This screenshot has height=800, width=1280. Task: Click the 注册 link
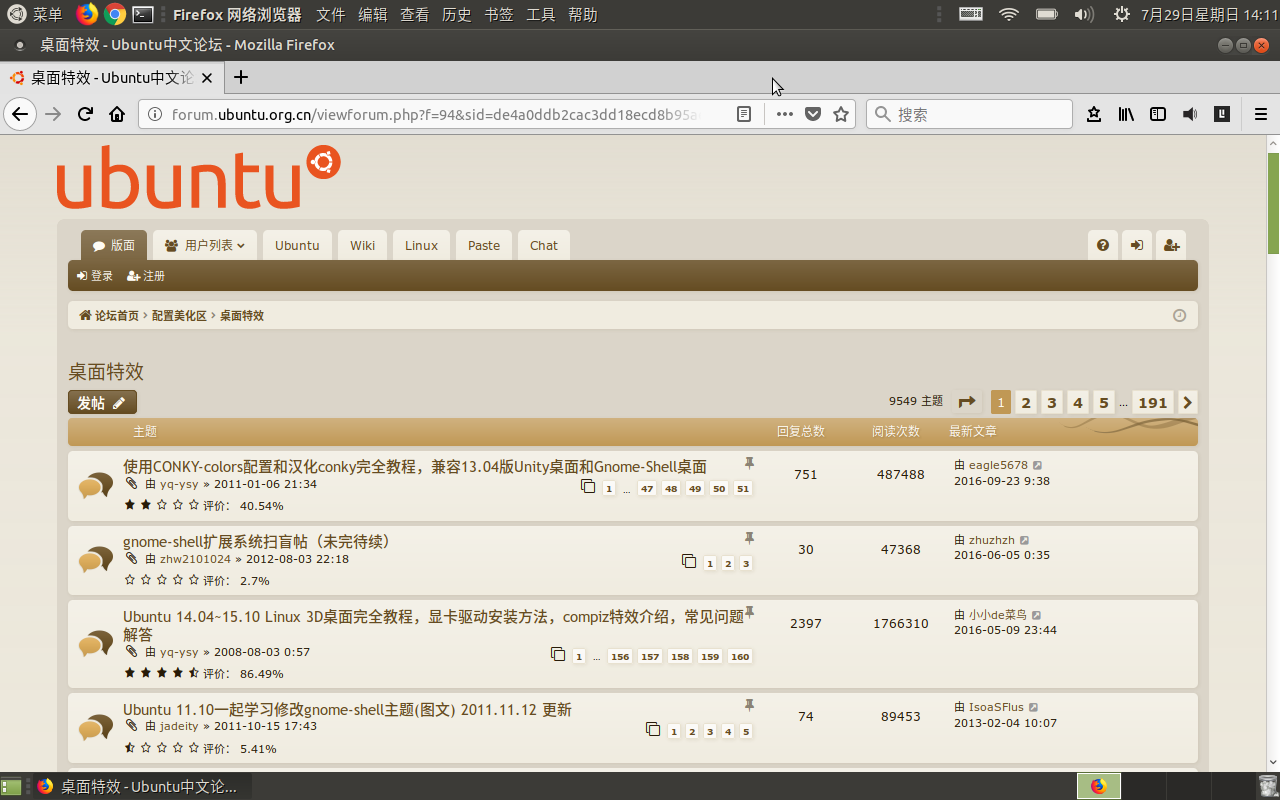coord(146,276)
